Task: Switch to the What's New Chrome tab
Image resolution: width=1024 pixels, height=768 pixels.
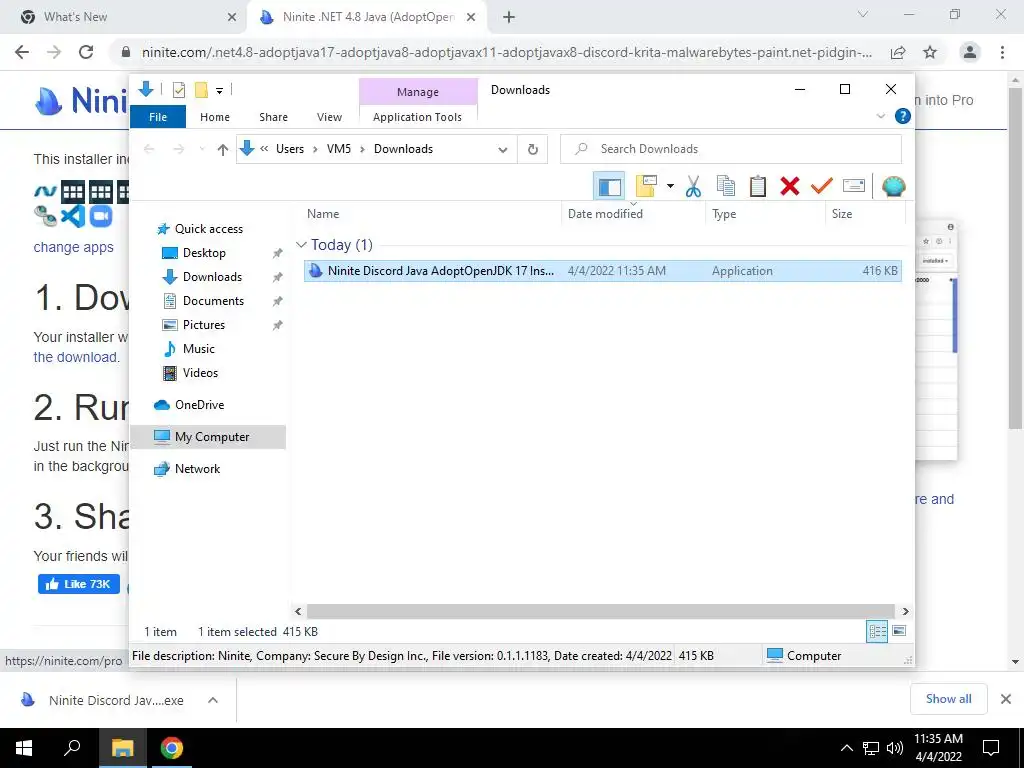Action: [123, 18]
